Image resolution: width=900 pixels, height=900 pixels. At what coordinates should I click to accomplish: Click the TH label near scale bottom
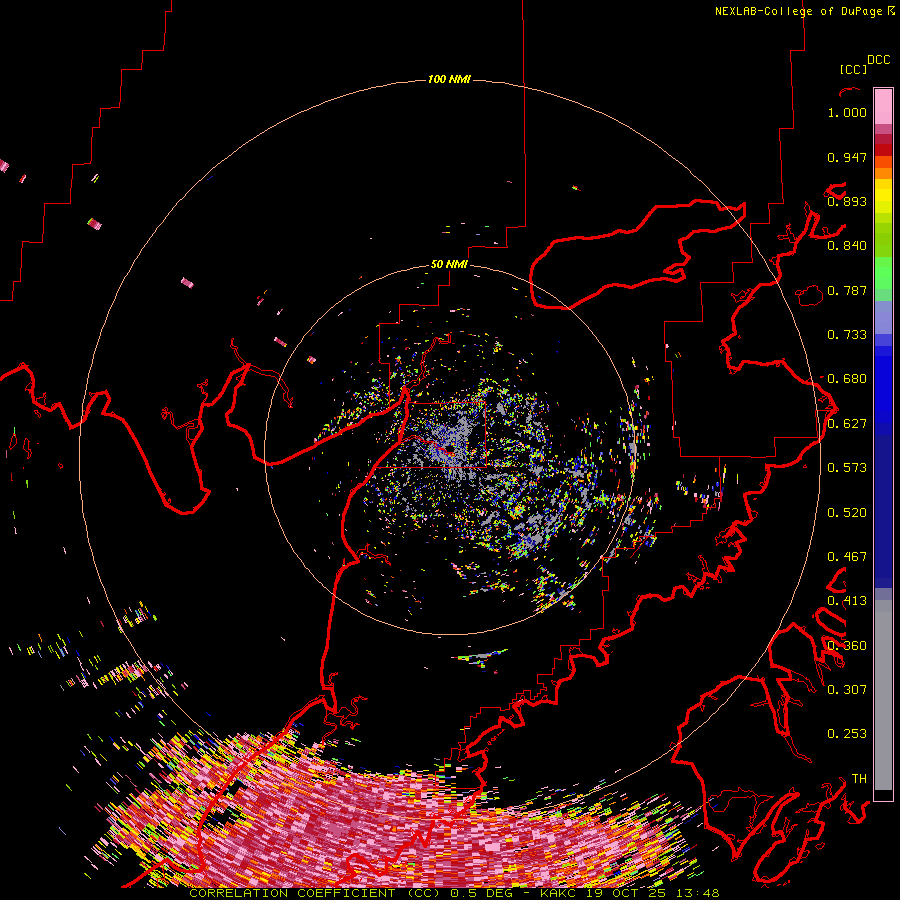[x=859, y=779]
